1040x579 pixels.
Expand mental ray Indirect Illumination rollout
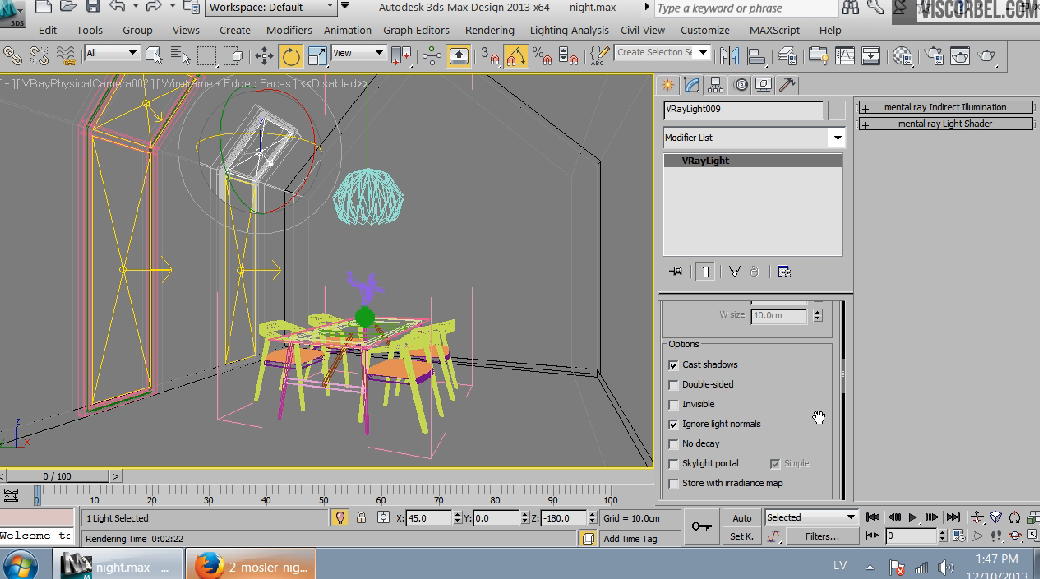point(945,107)
